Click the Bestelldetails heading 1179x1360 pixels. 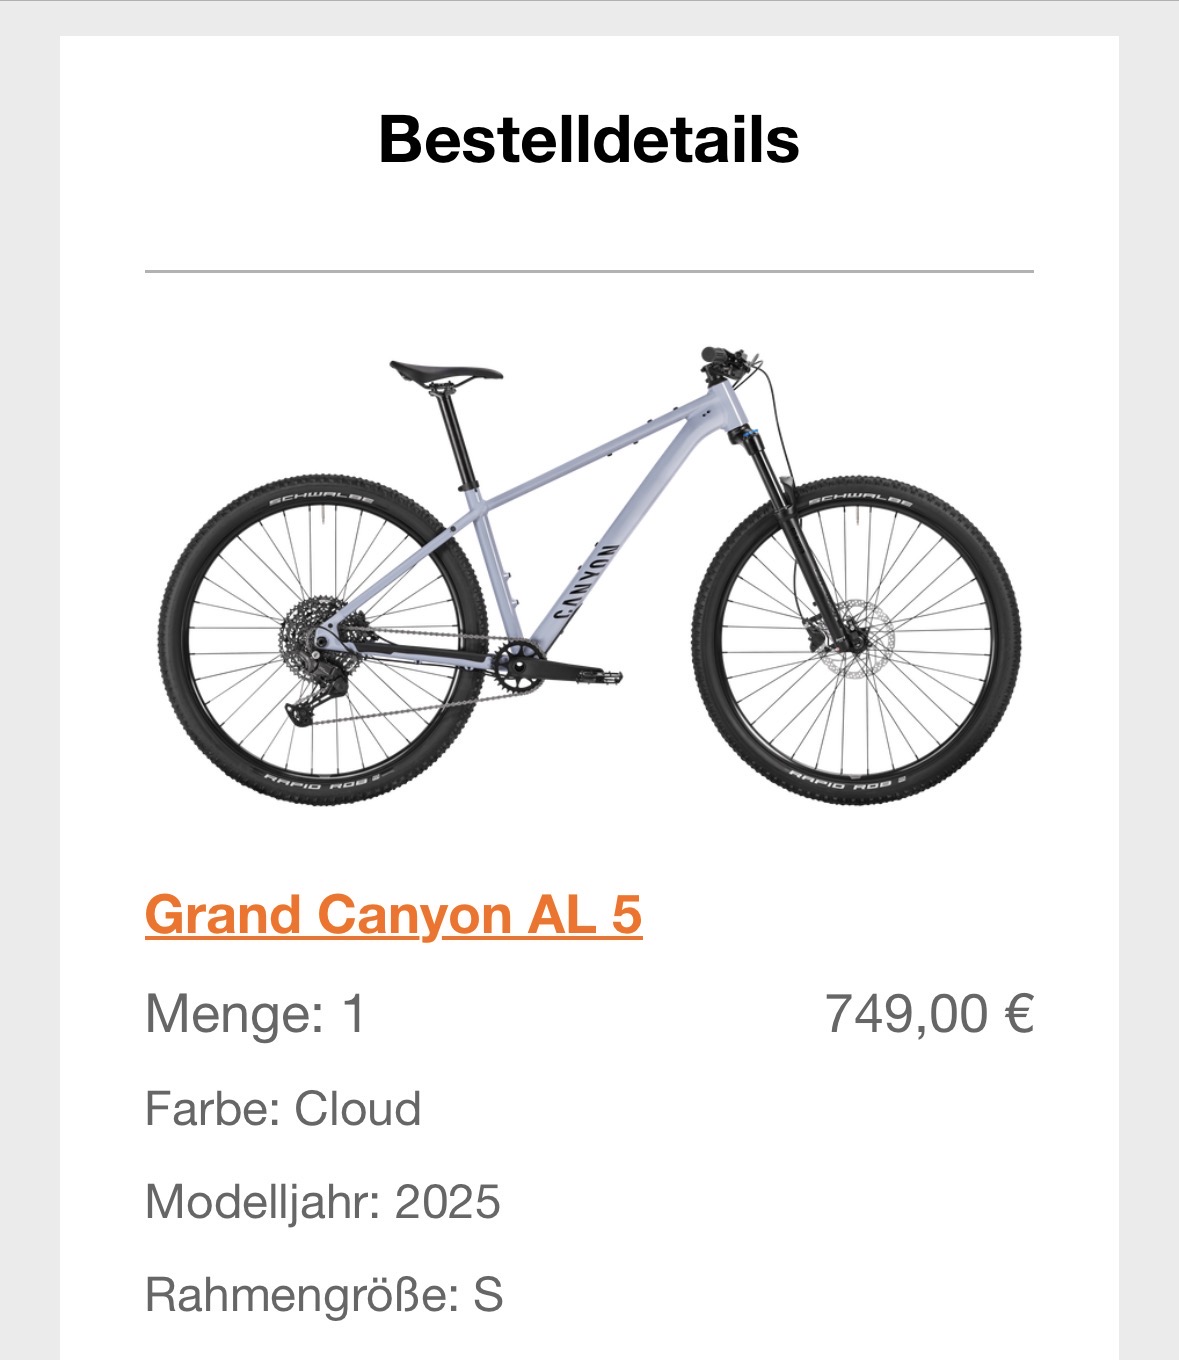coord(589,139)
